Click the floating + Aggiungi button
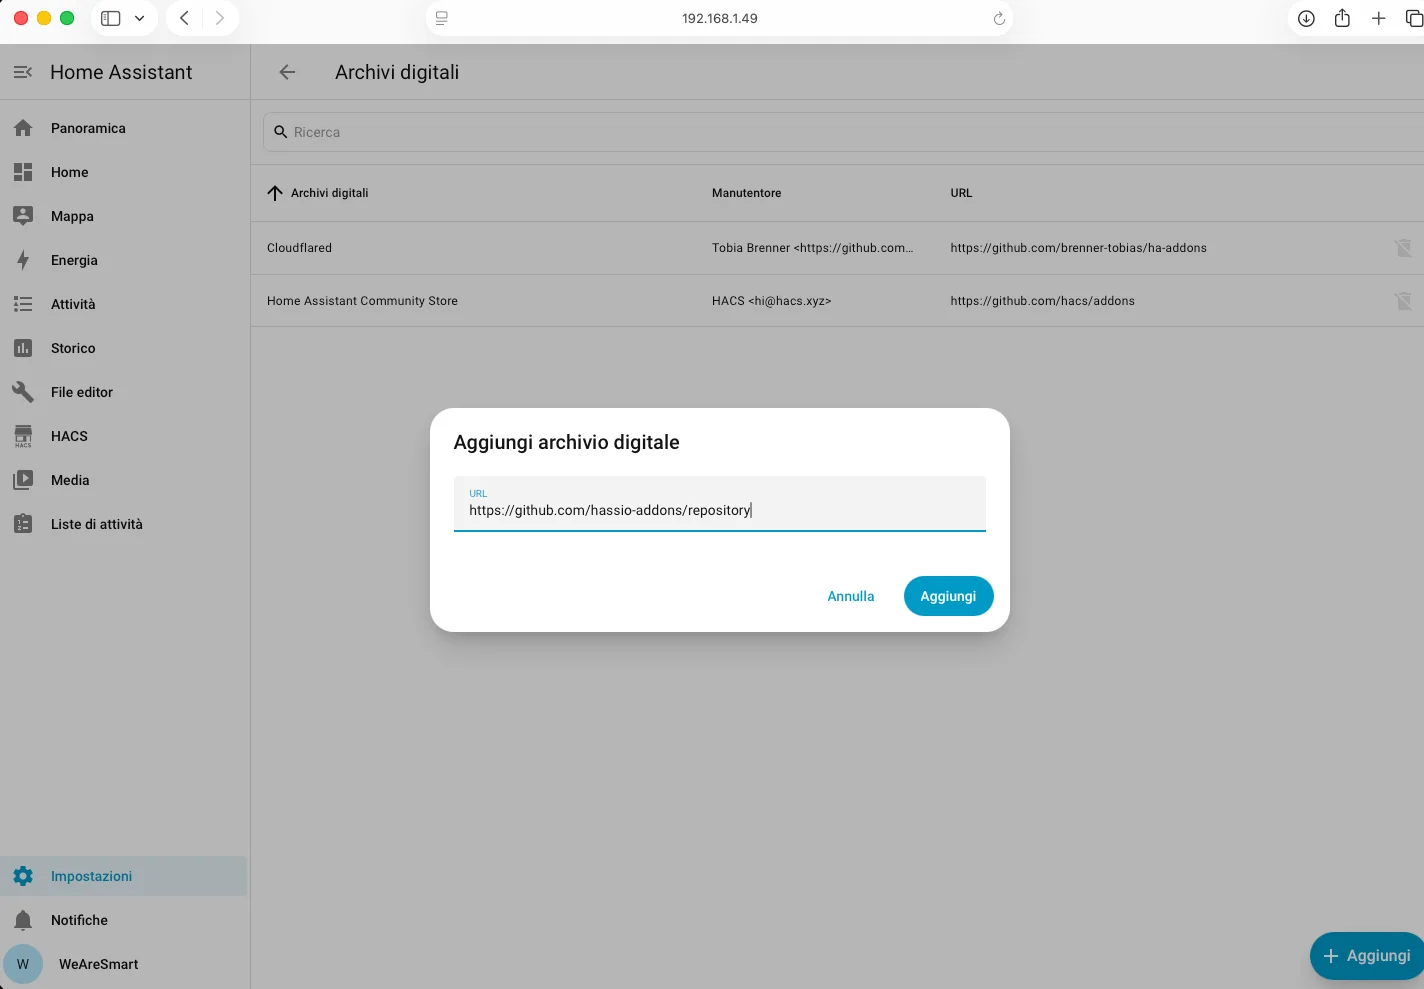This screenshot has height=989, width=1424. pos(1367,956)
